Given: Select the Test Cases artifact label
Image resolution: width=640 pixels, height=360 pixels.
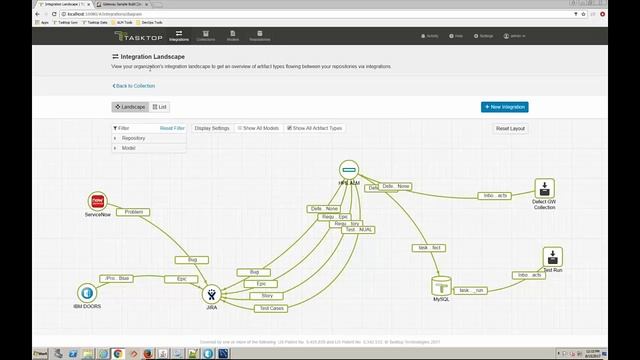Looking at the screenshot, I should tap(271, 309).
